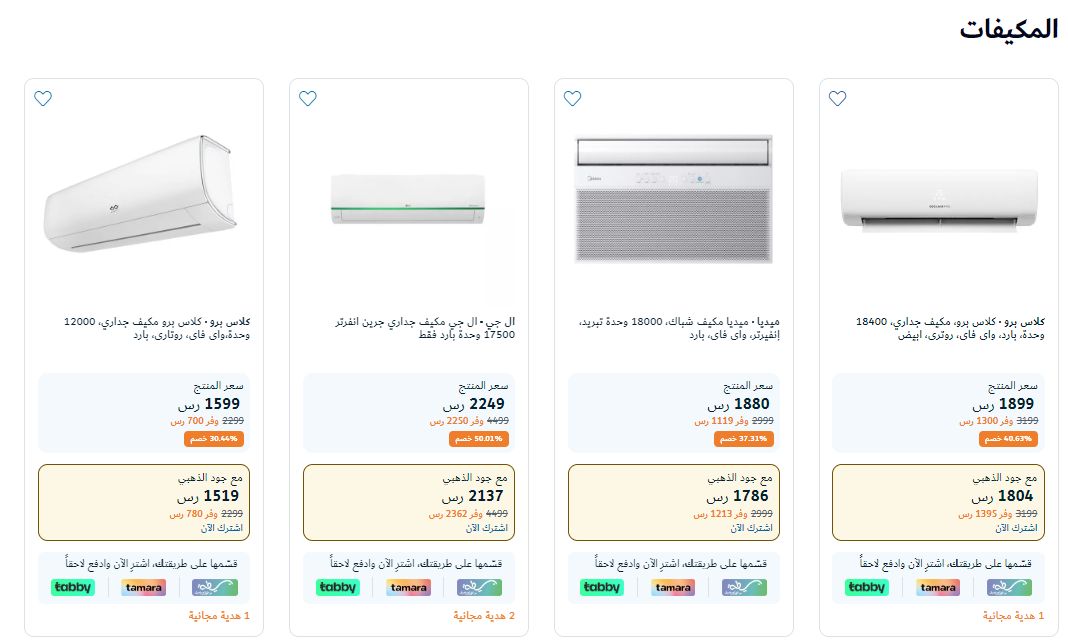Open the product photo of the Class Pro 18400 AC
Image resolution: width=1068 pixels, height=641 pixels.
938,200
